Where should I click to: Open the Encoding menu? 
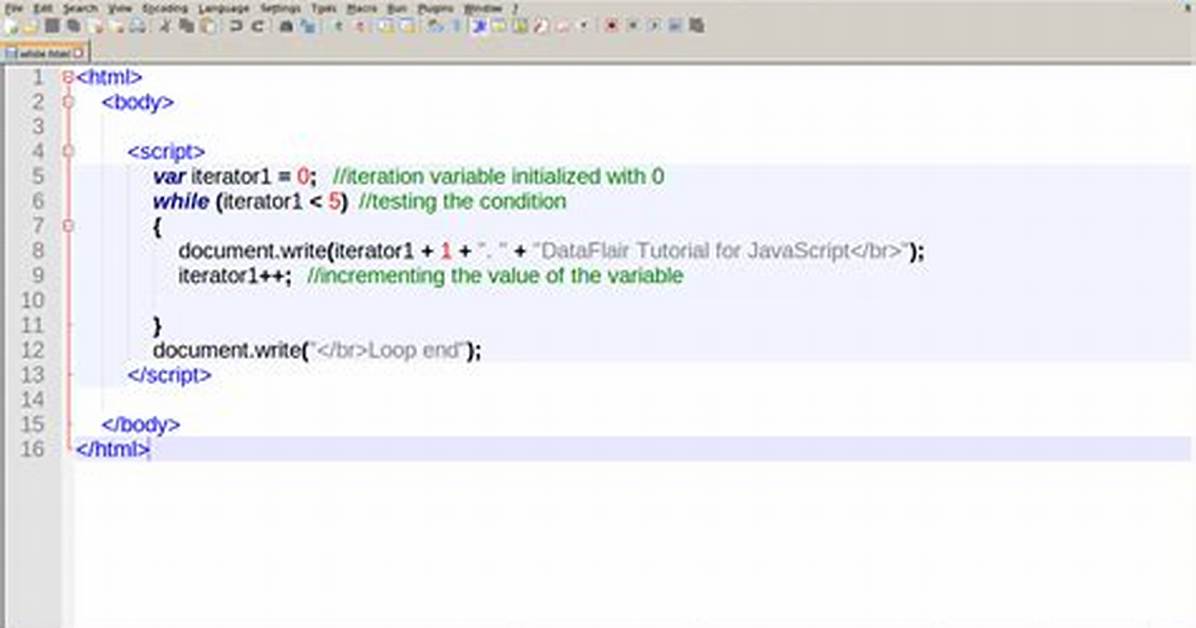165,8
